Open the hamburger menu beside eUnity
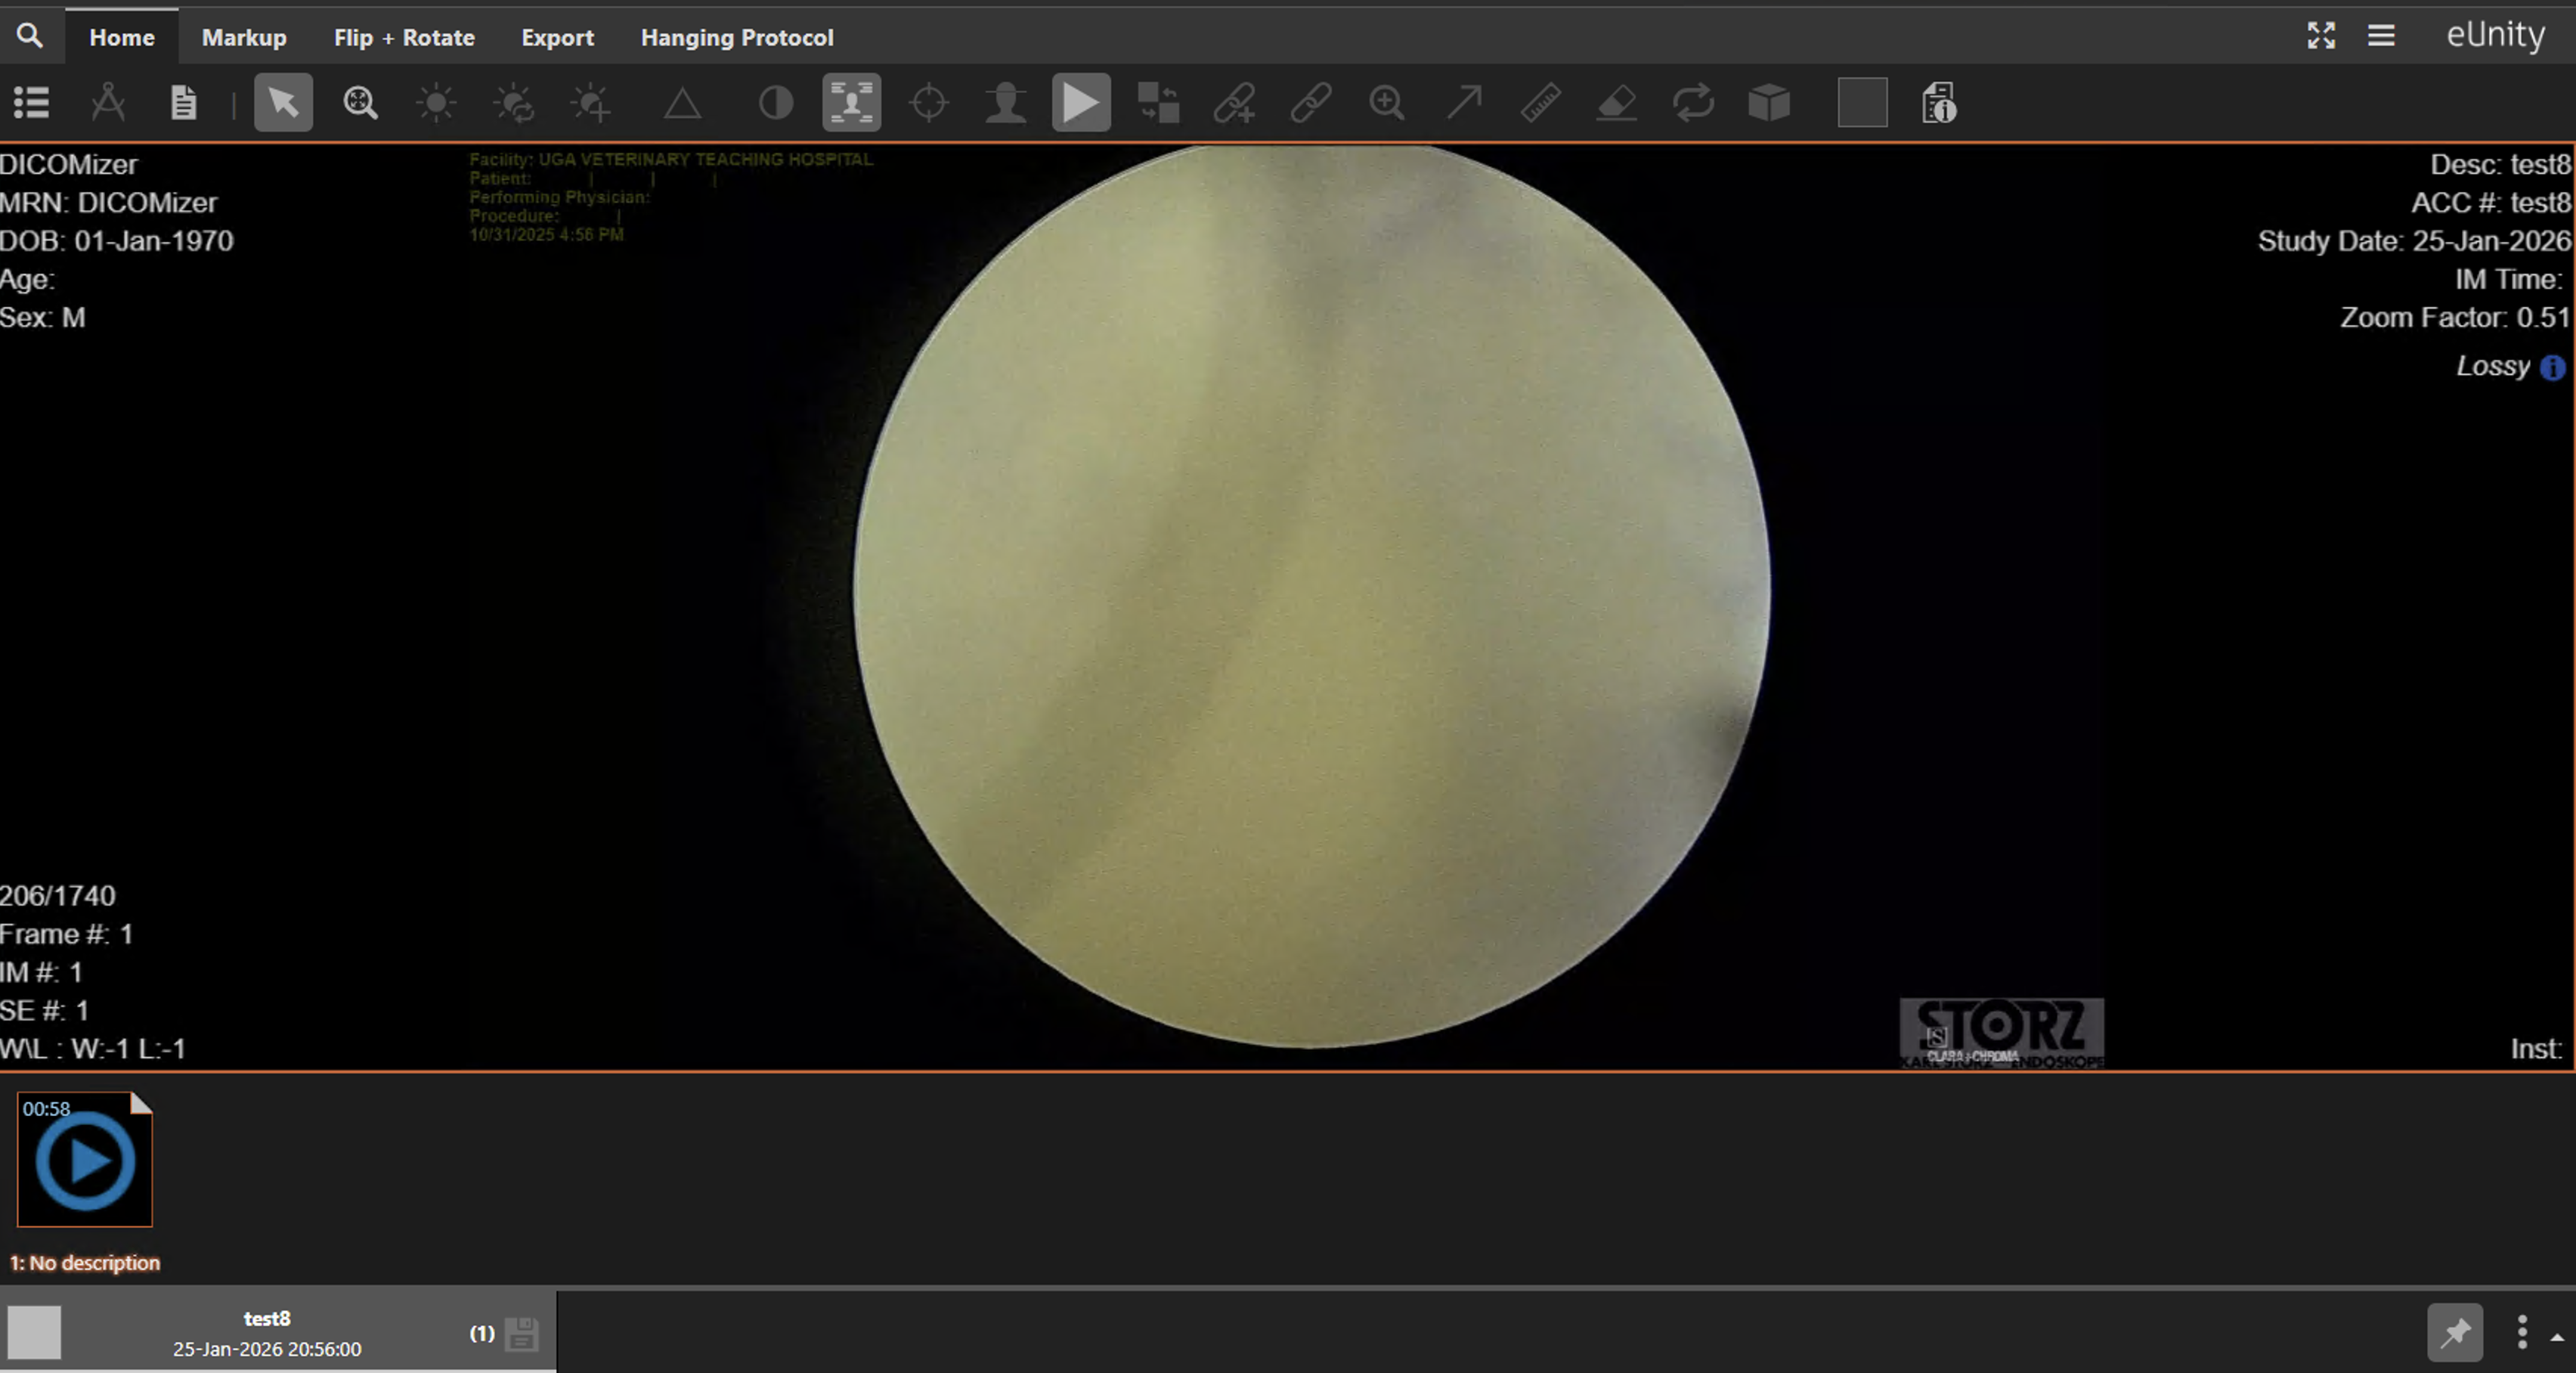 click(2381, 36)
